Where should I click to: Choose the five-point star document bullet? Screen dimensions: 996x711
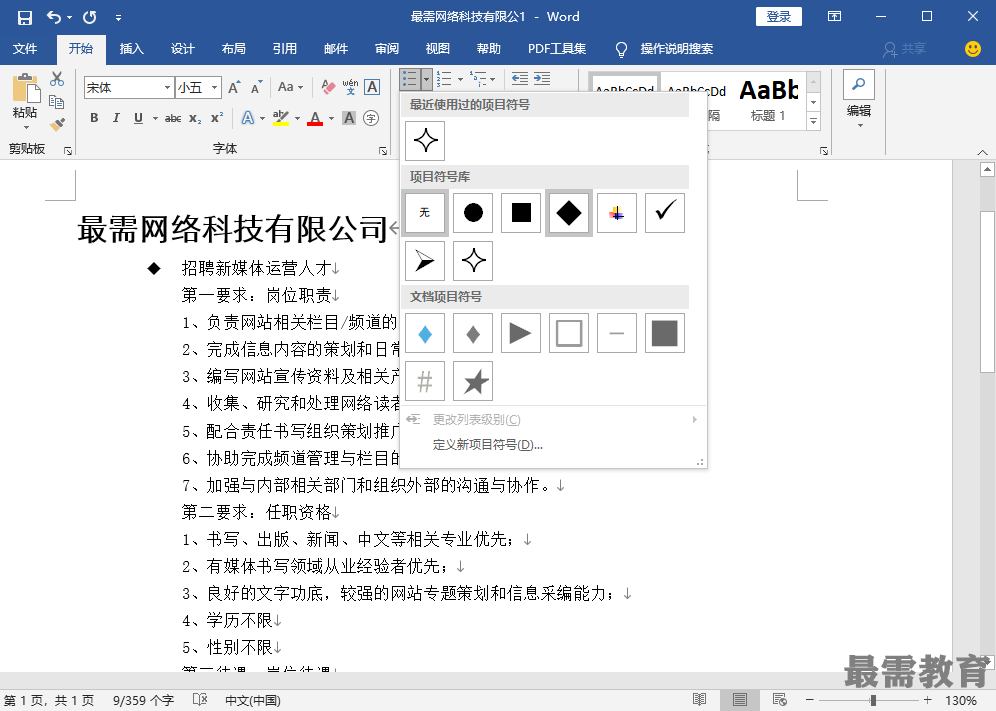click(473, 381)
